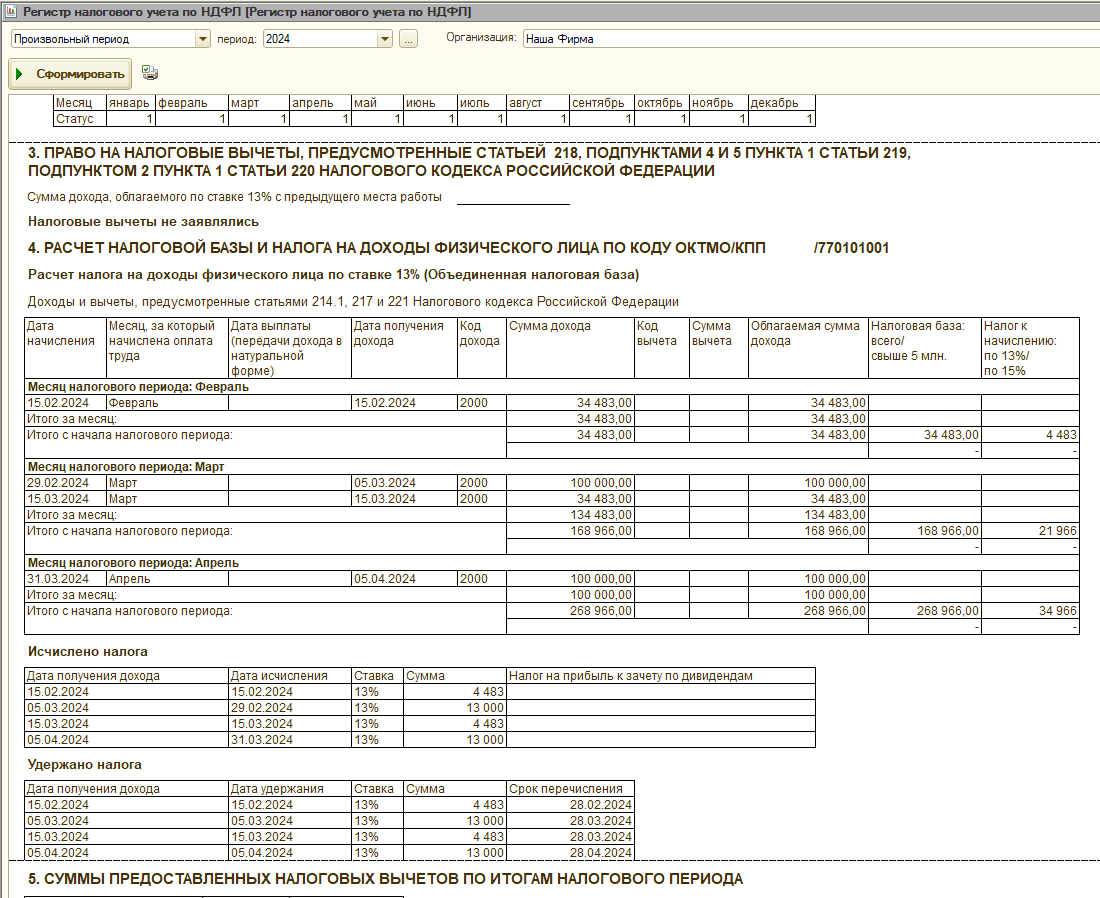Select the tax amount cell 34 966

pos(1030,610)
